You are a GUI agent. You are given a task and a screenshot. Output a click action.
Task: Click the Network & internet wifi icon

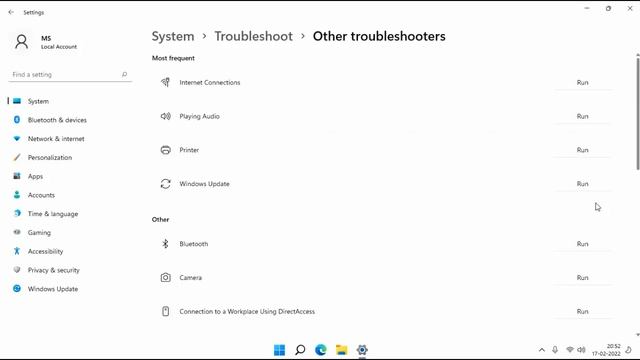[x=17, y=138]
